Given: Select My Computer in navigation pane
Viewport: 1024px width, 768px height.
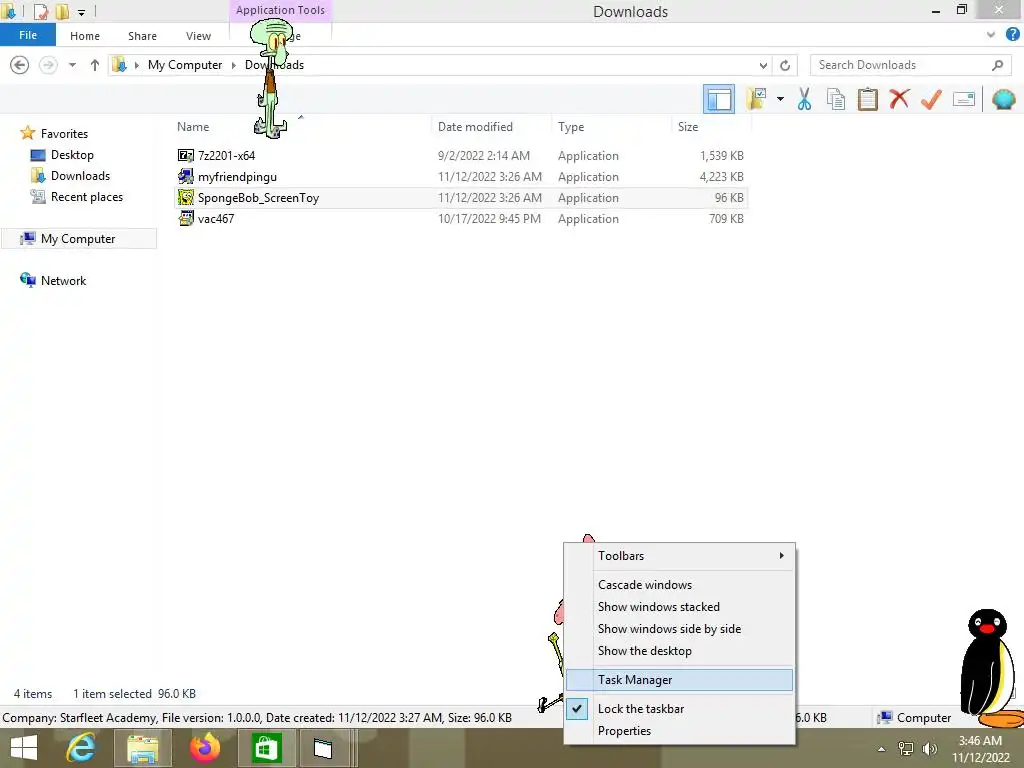Looking at the screenshot, I should (78, 238).
